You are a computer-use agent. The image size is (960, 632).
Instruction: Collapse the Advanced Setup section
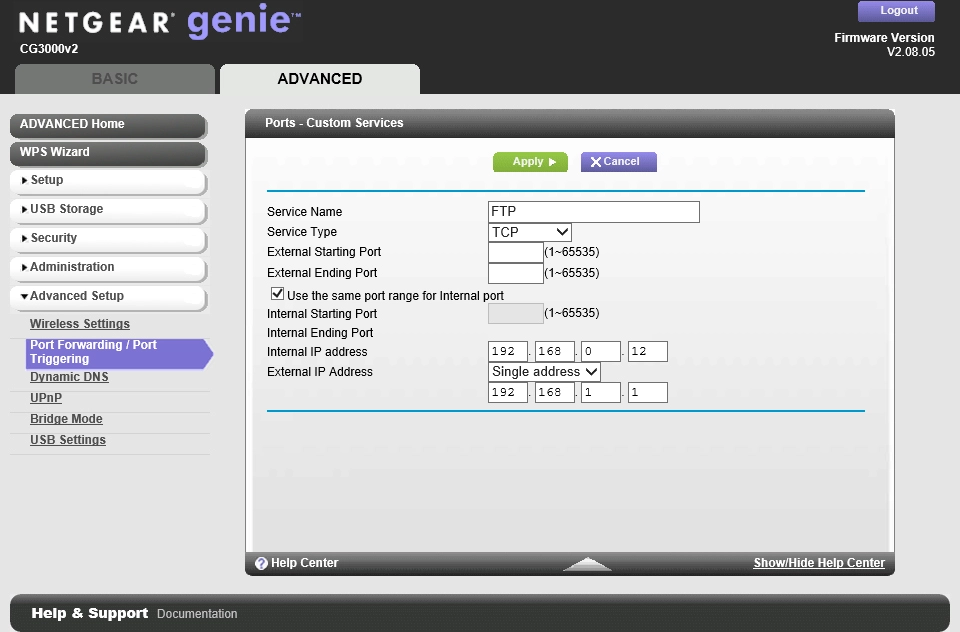107,297
